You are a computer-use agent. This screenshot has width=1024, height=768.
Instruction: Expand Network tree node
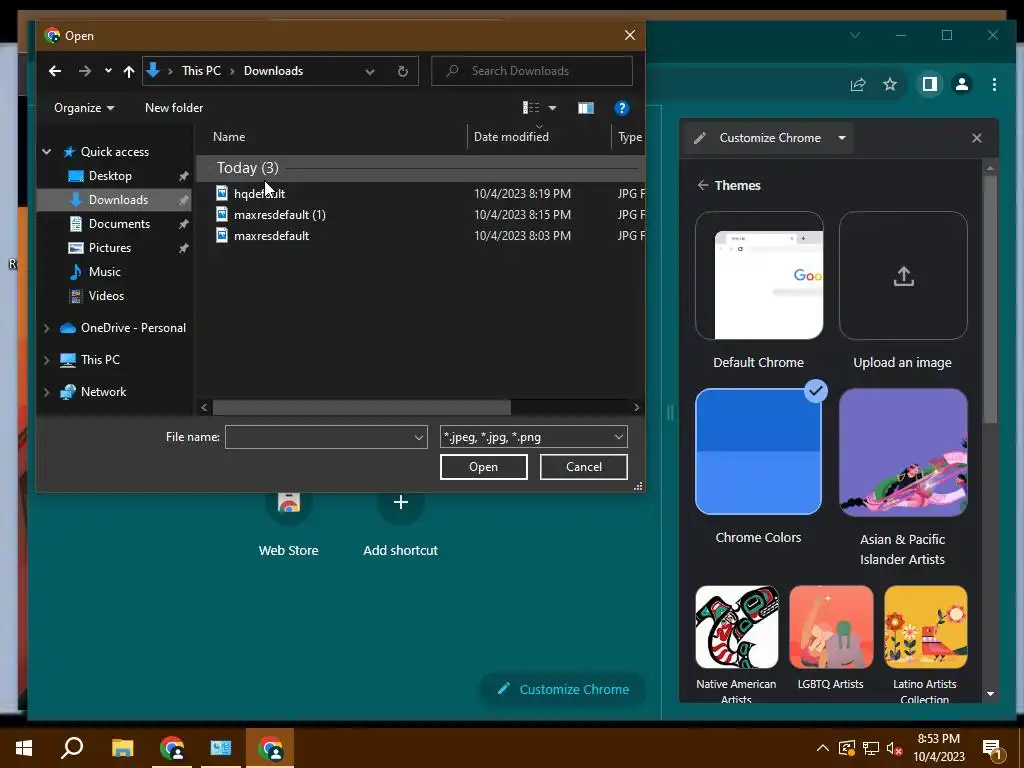46,392
